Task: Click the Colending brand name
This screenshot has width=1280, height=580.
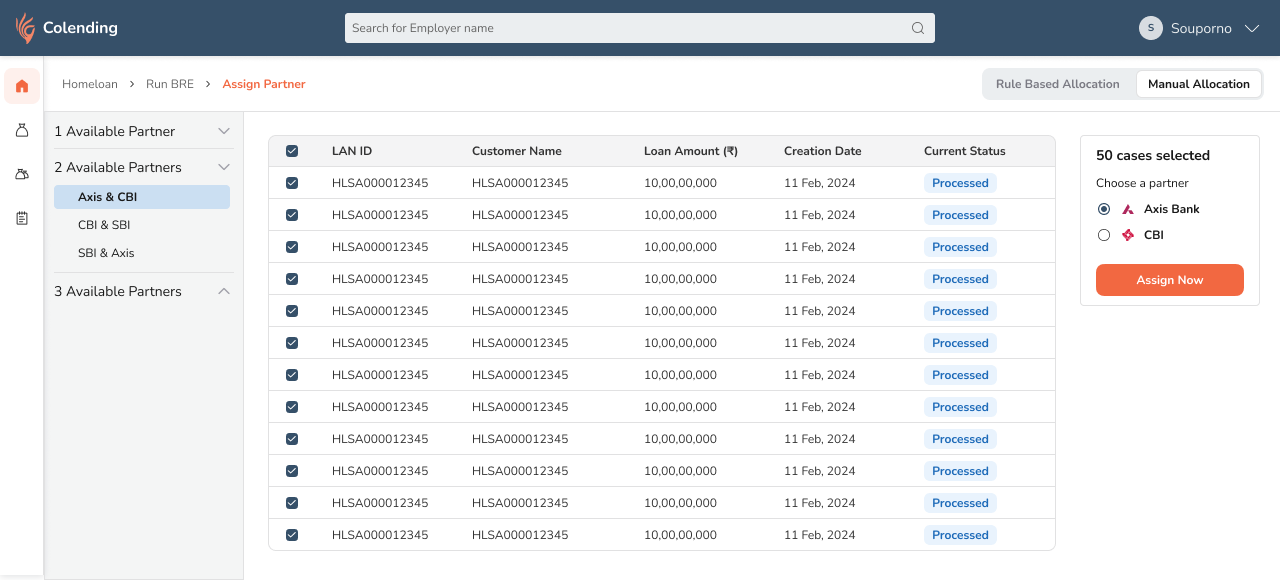Action: point(80,28)
